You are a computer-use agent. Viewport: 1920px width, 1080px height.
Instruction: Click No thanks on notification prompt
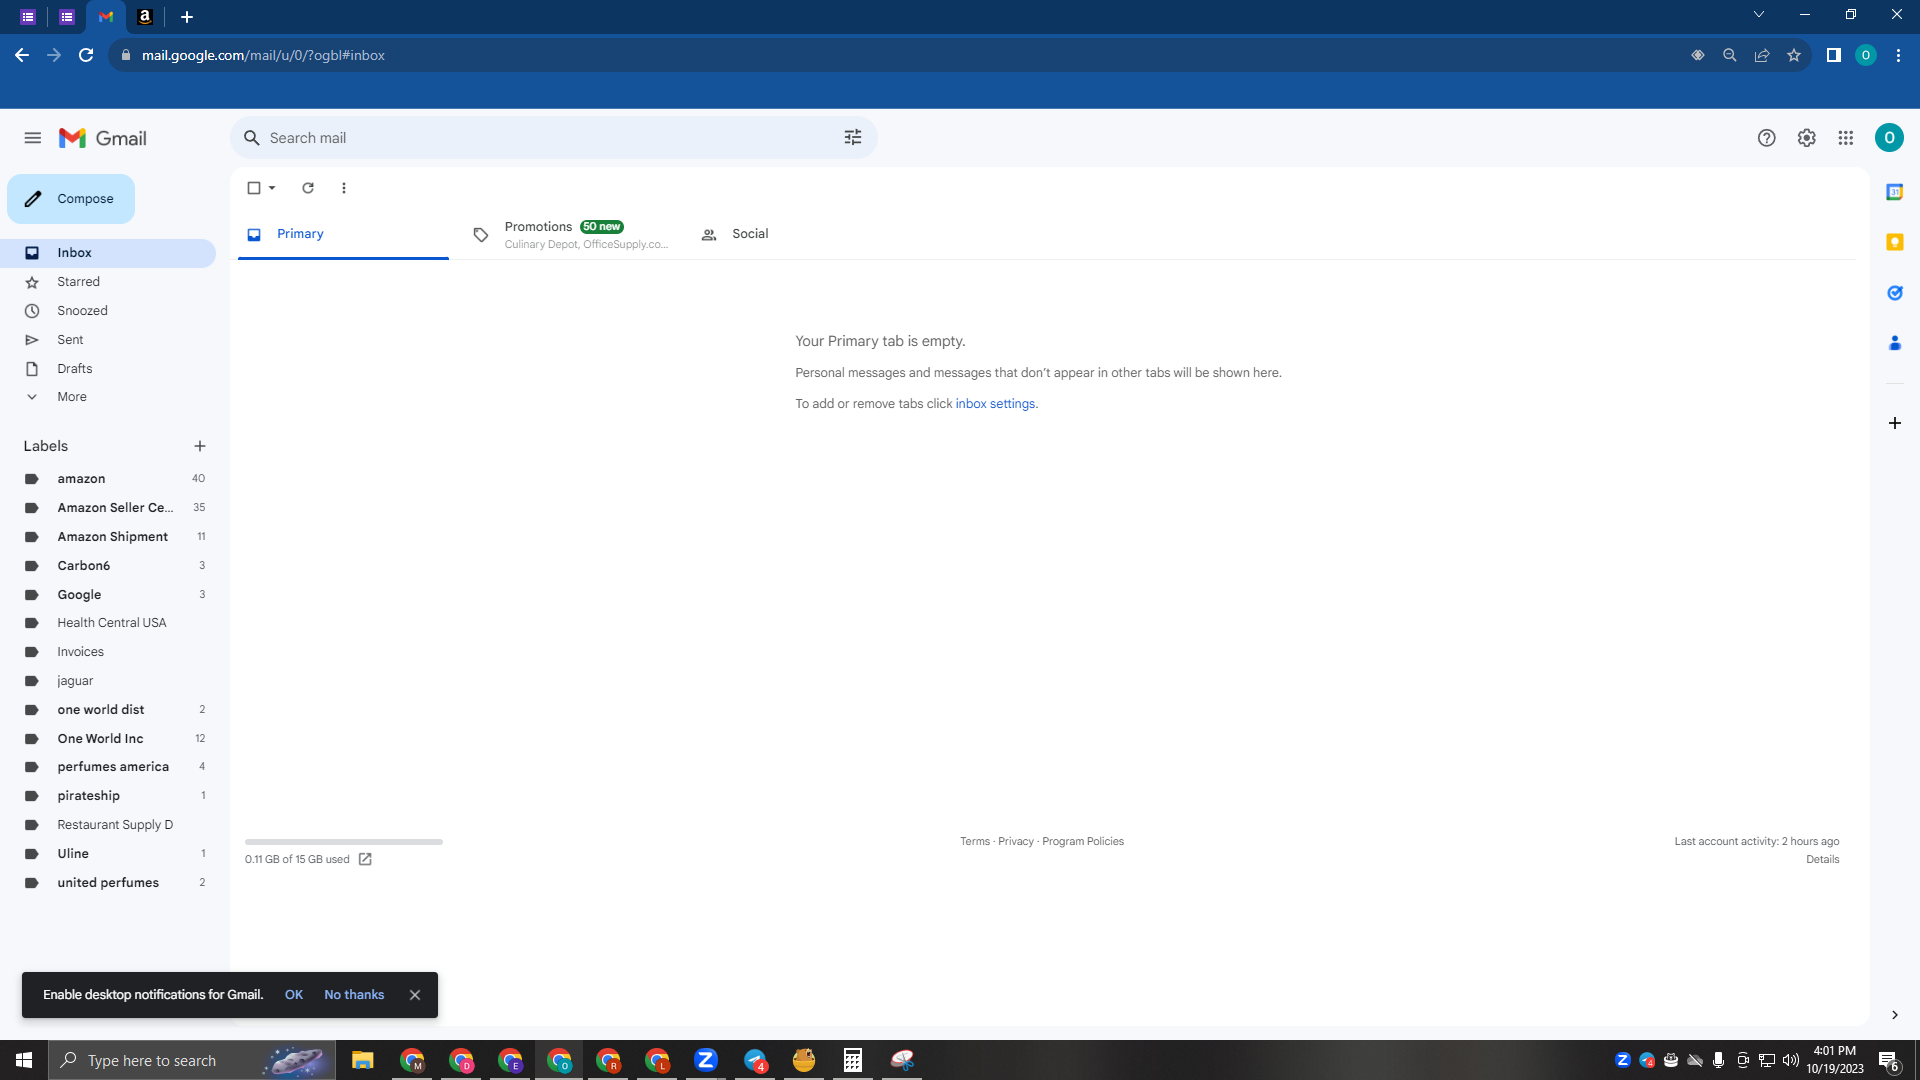[354, 995]
